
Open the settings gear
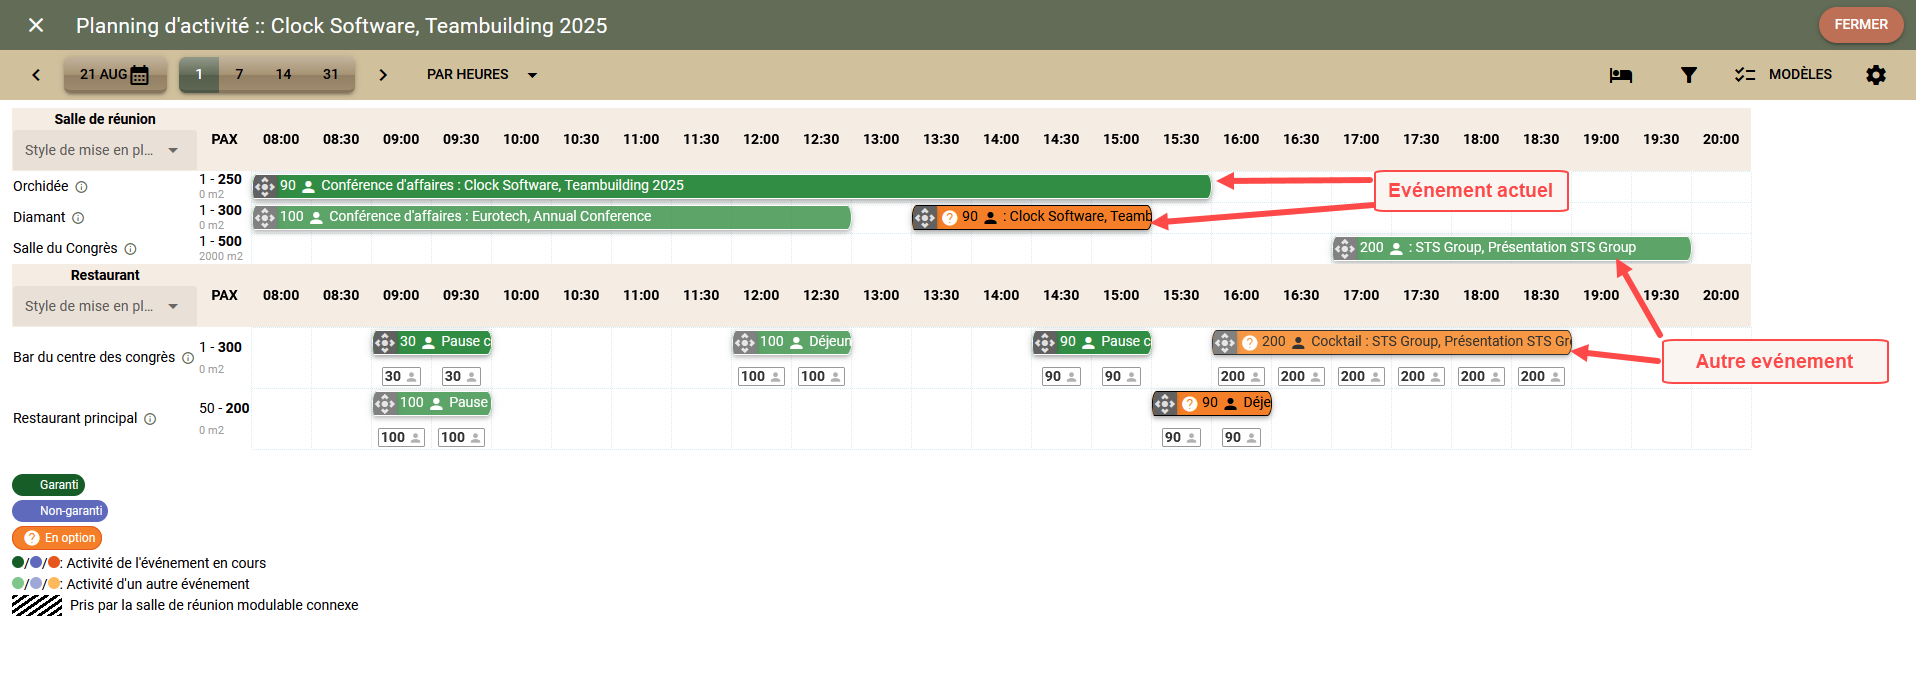(x=1876, y=75)
